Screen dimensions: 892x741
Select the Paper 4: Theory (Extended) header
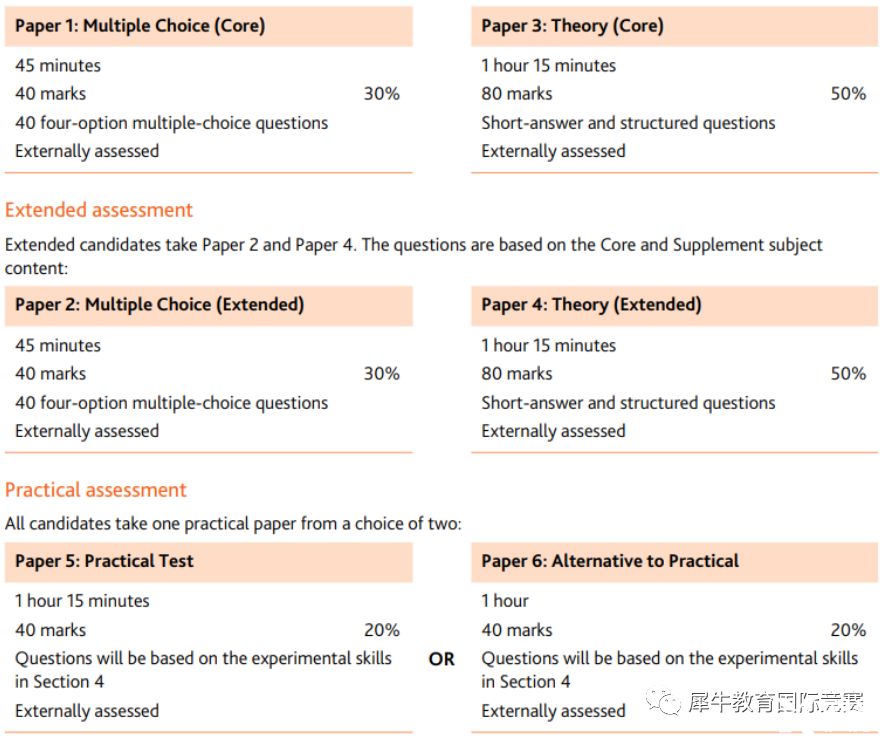[x=675, y=305]
